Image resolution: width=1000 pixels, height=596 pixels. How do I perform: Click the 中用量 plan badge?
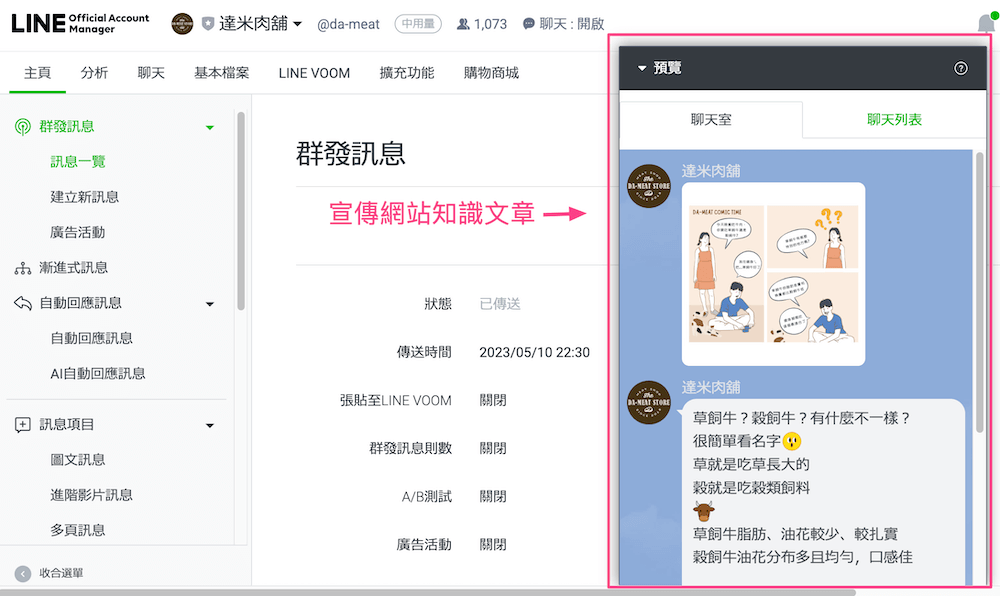pos(418,24)
